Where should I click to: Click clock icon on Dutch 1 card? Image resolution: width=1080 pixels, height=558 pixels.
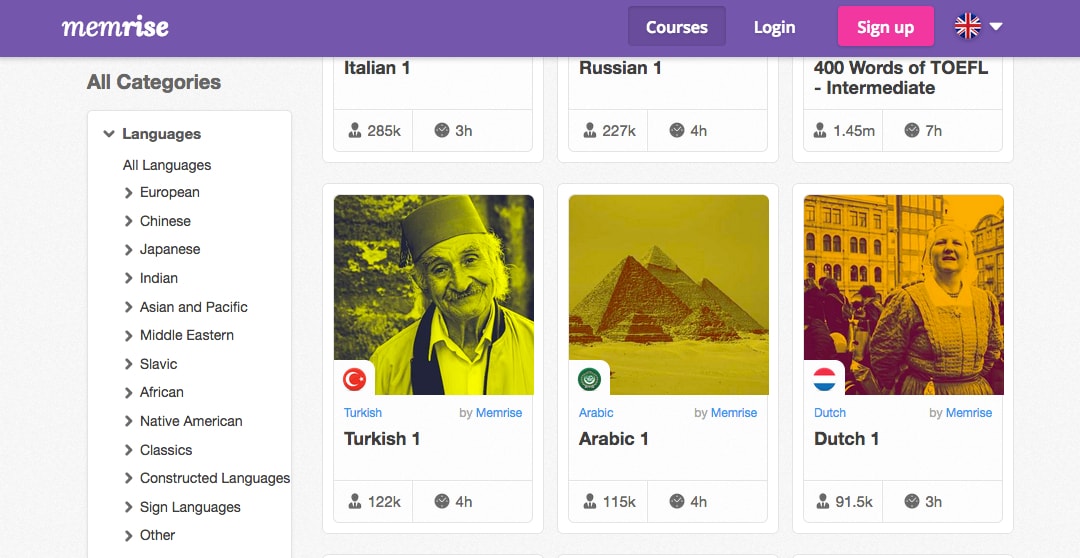912,502
